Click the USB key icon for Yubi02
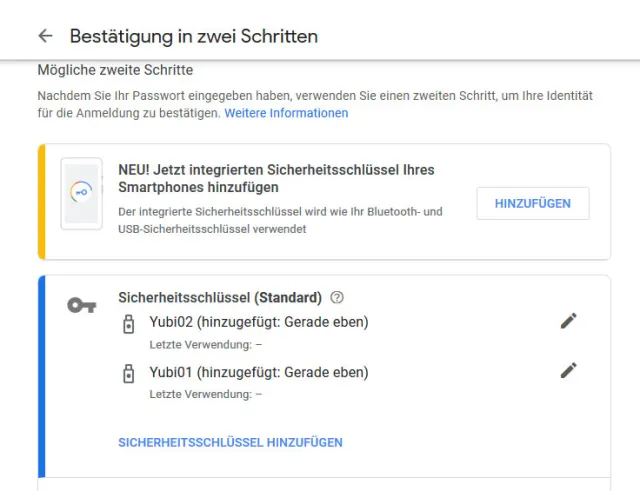This screenshot has height=491, width=640. pos(128,324)
